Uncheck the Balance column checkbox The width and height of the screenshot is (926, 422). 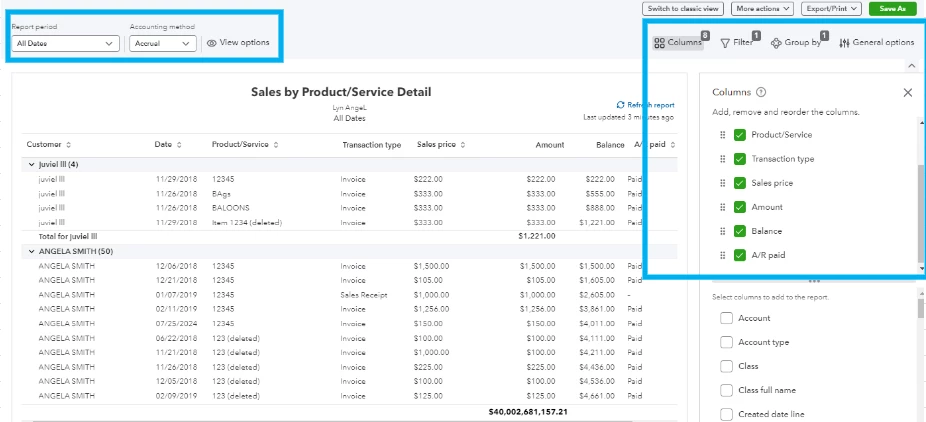[x=739, y=231]
